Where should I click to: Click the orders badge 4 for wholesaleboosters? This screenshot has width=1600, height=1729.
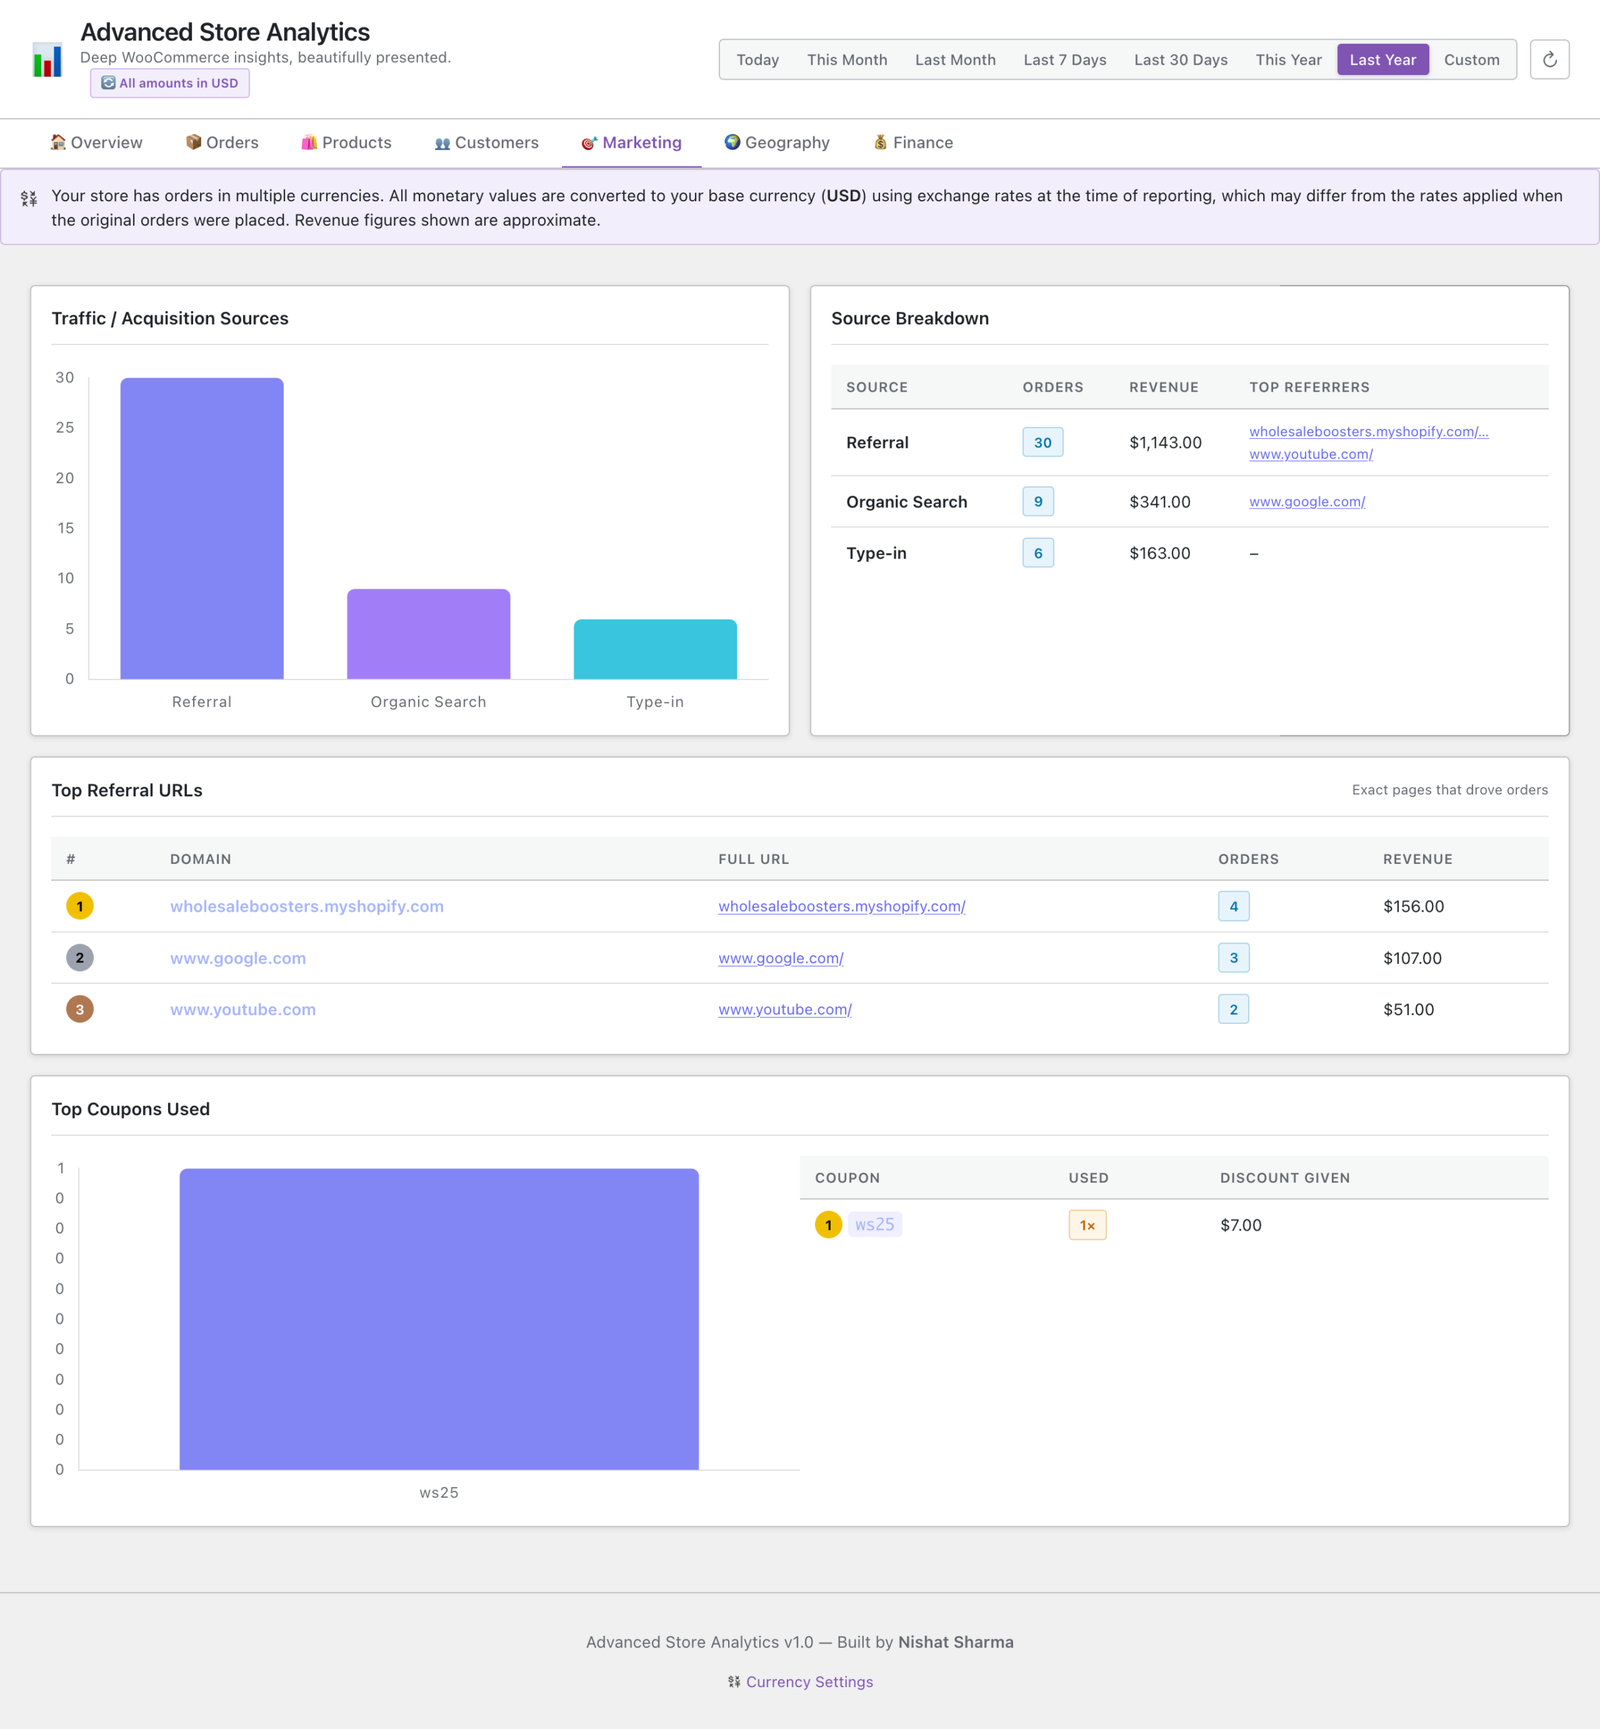coord(1233,906)
